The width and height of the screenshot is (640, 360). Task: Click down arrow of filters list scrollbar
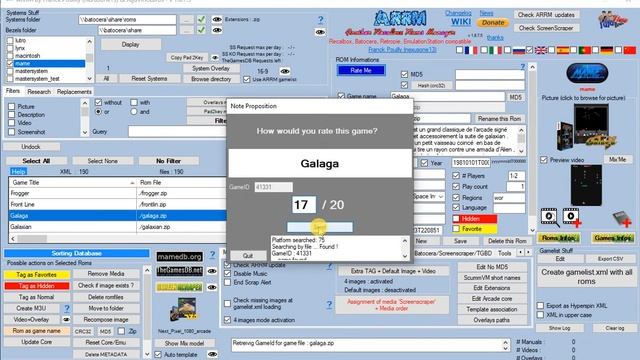[x=85, y=132]
